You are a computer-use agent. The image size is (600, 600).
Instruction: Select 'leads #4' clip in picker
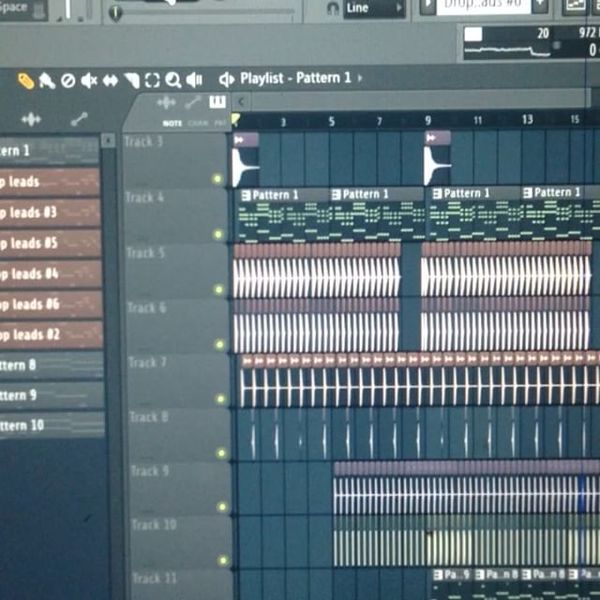51,274
